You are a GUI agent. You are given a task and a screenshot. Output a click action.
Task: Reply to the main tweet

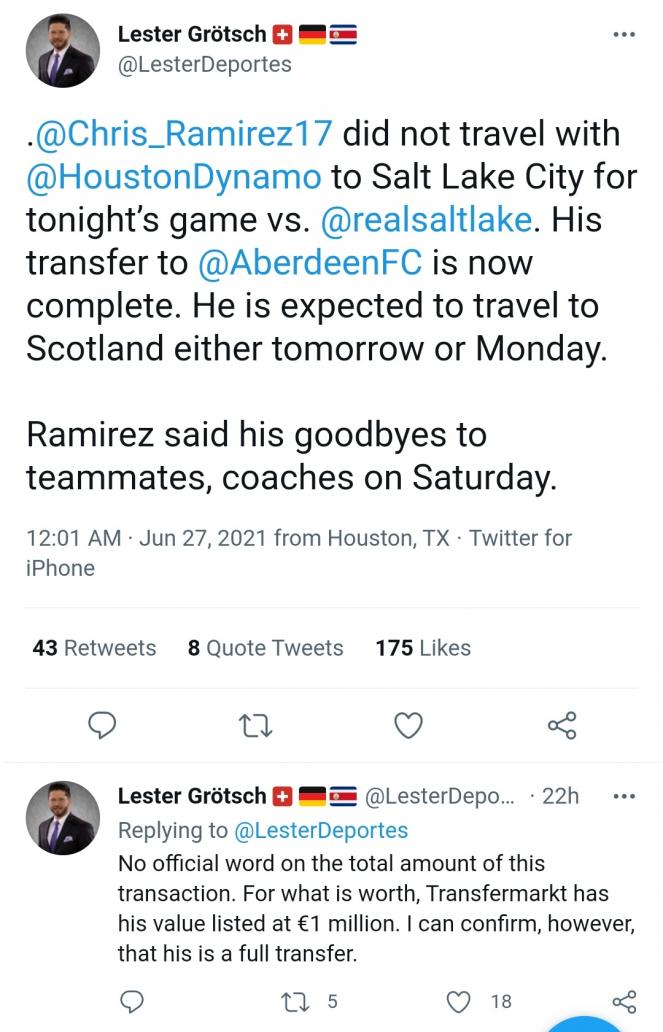tap(103, 724)
